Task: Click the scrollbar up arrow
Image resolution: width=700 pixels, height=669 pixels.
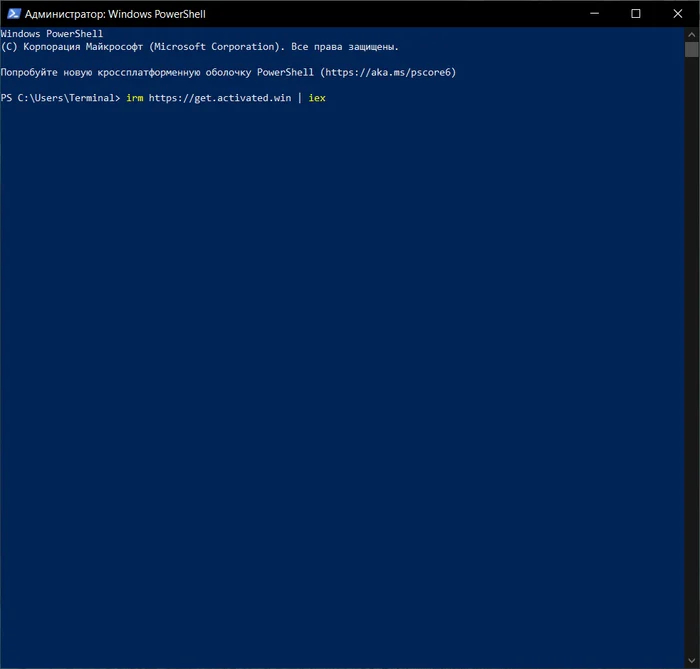Action: [x=691, y=34]
